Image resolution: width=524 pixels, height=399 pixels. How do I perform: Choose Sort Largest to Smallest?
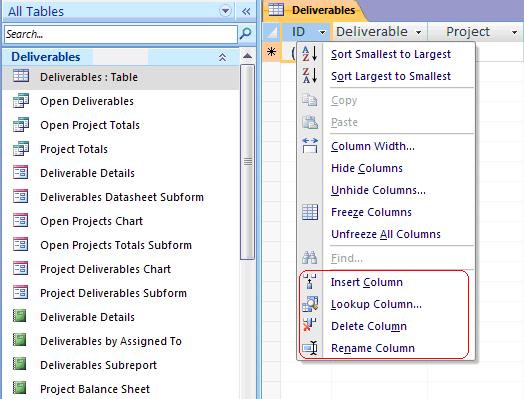391,76
